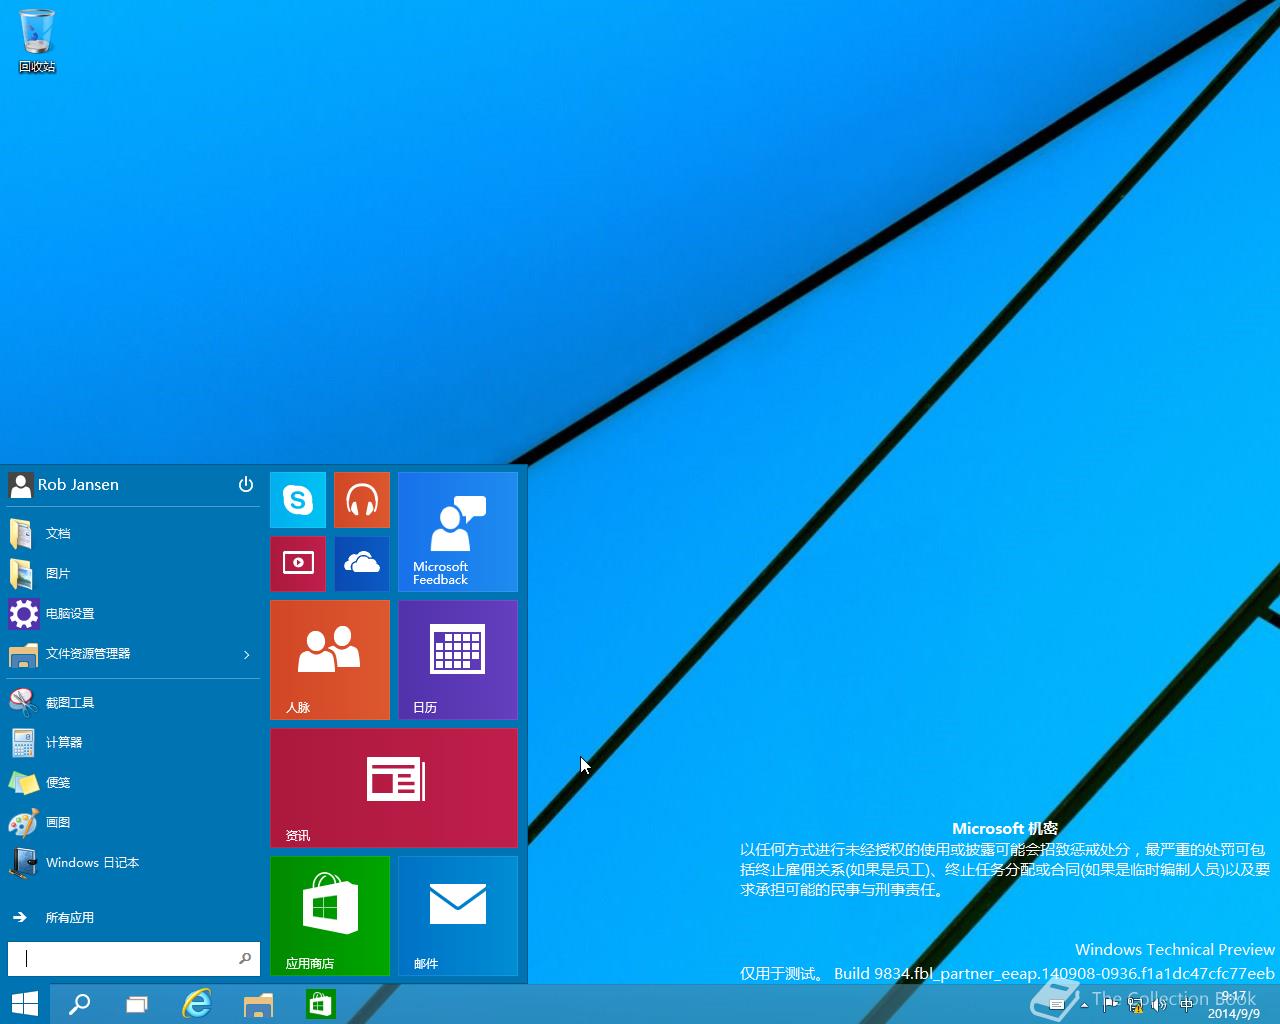Click the Windows Start button
This screenshot has width=1280, height=1024.
[24, 1004]
